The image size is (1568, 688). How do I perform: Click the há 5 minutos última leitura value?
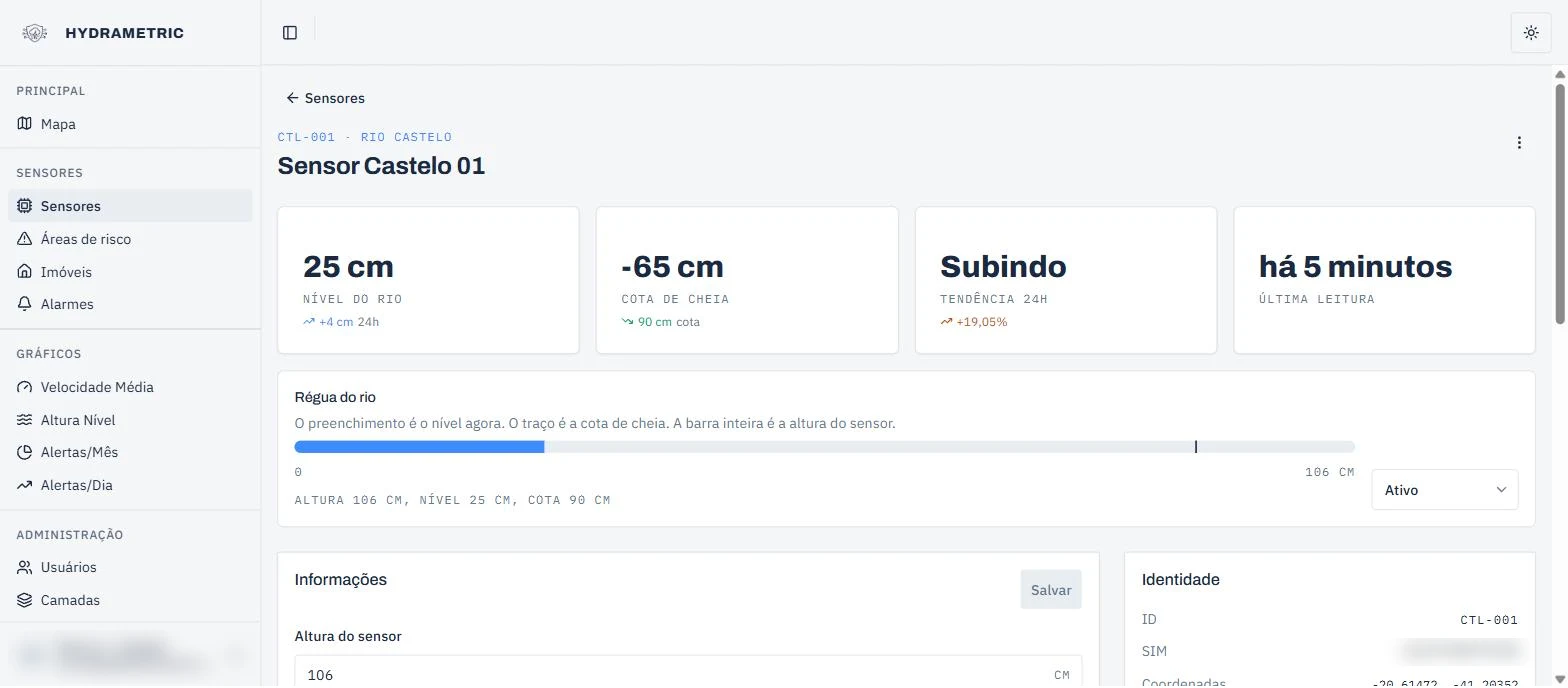click(x=1355, y=267)
